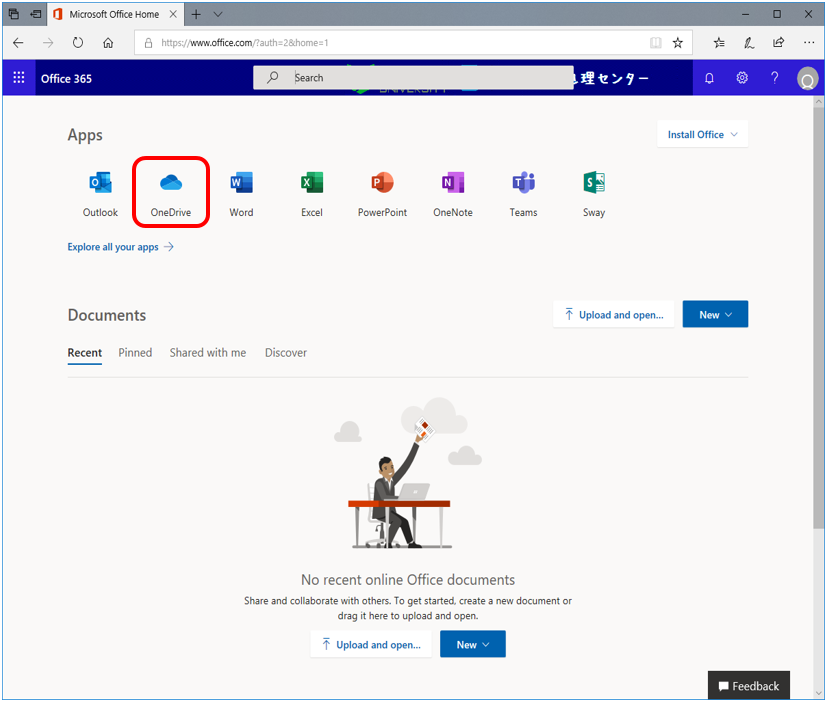
Task: Click Upload and open beside Documents heading
Action: click(x=613, y=314)
